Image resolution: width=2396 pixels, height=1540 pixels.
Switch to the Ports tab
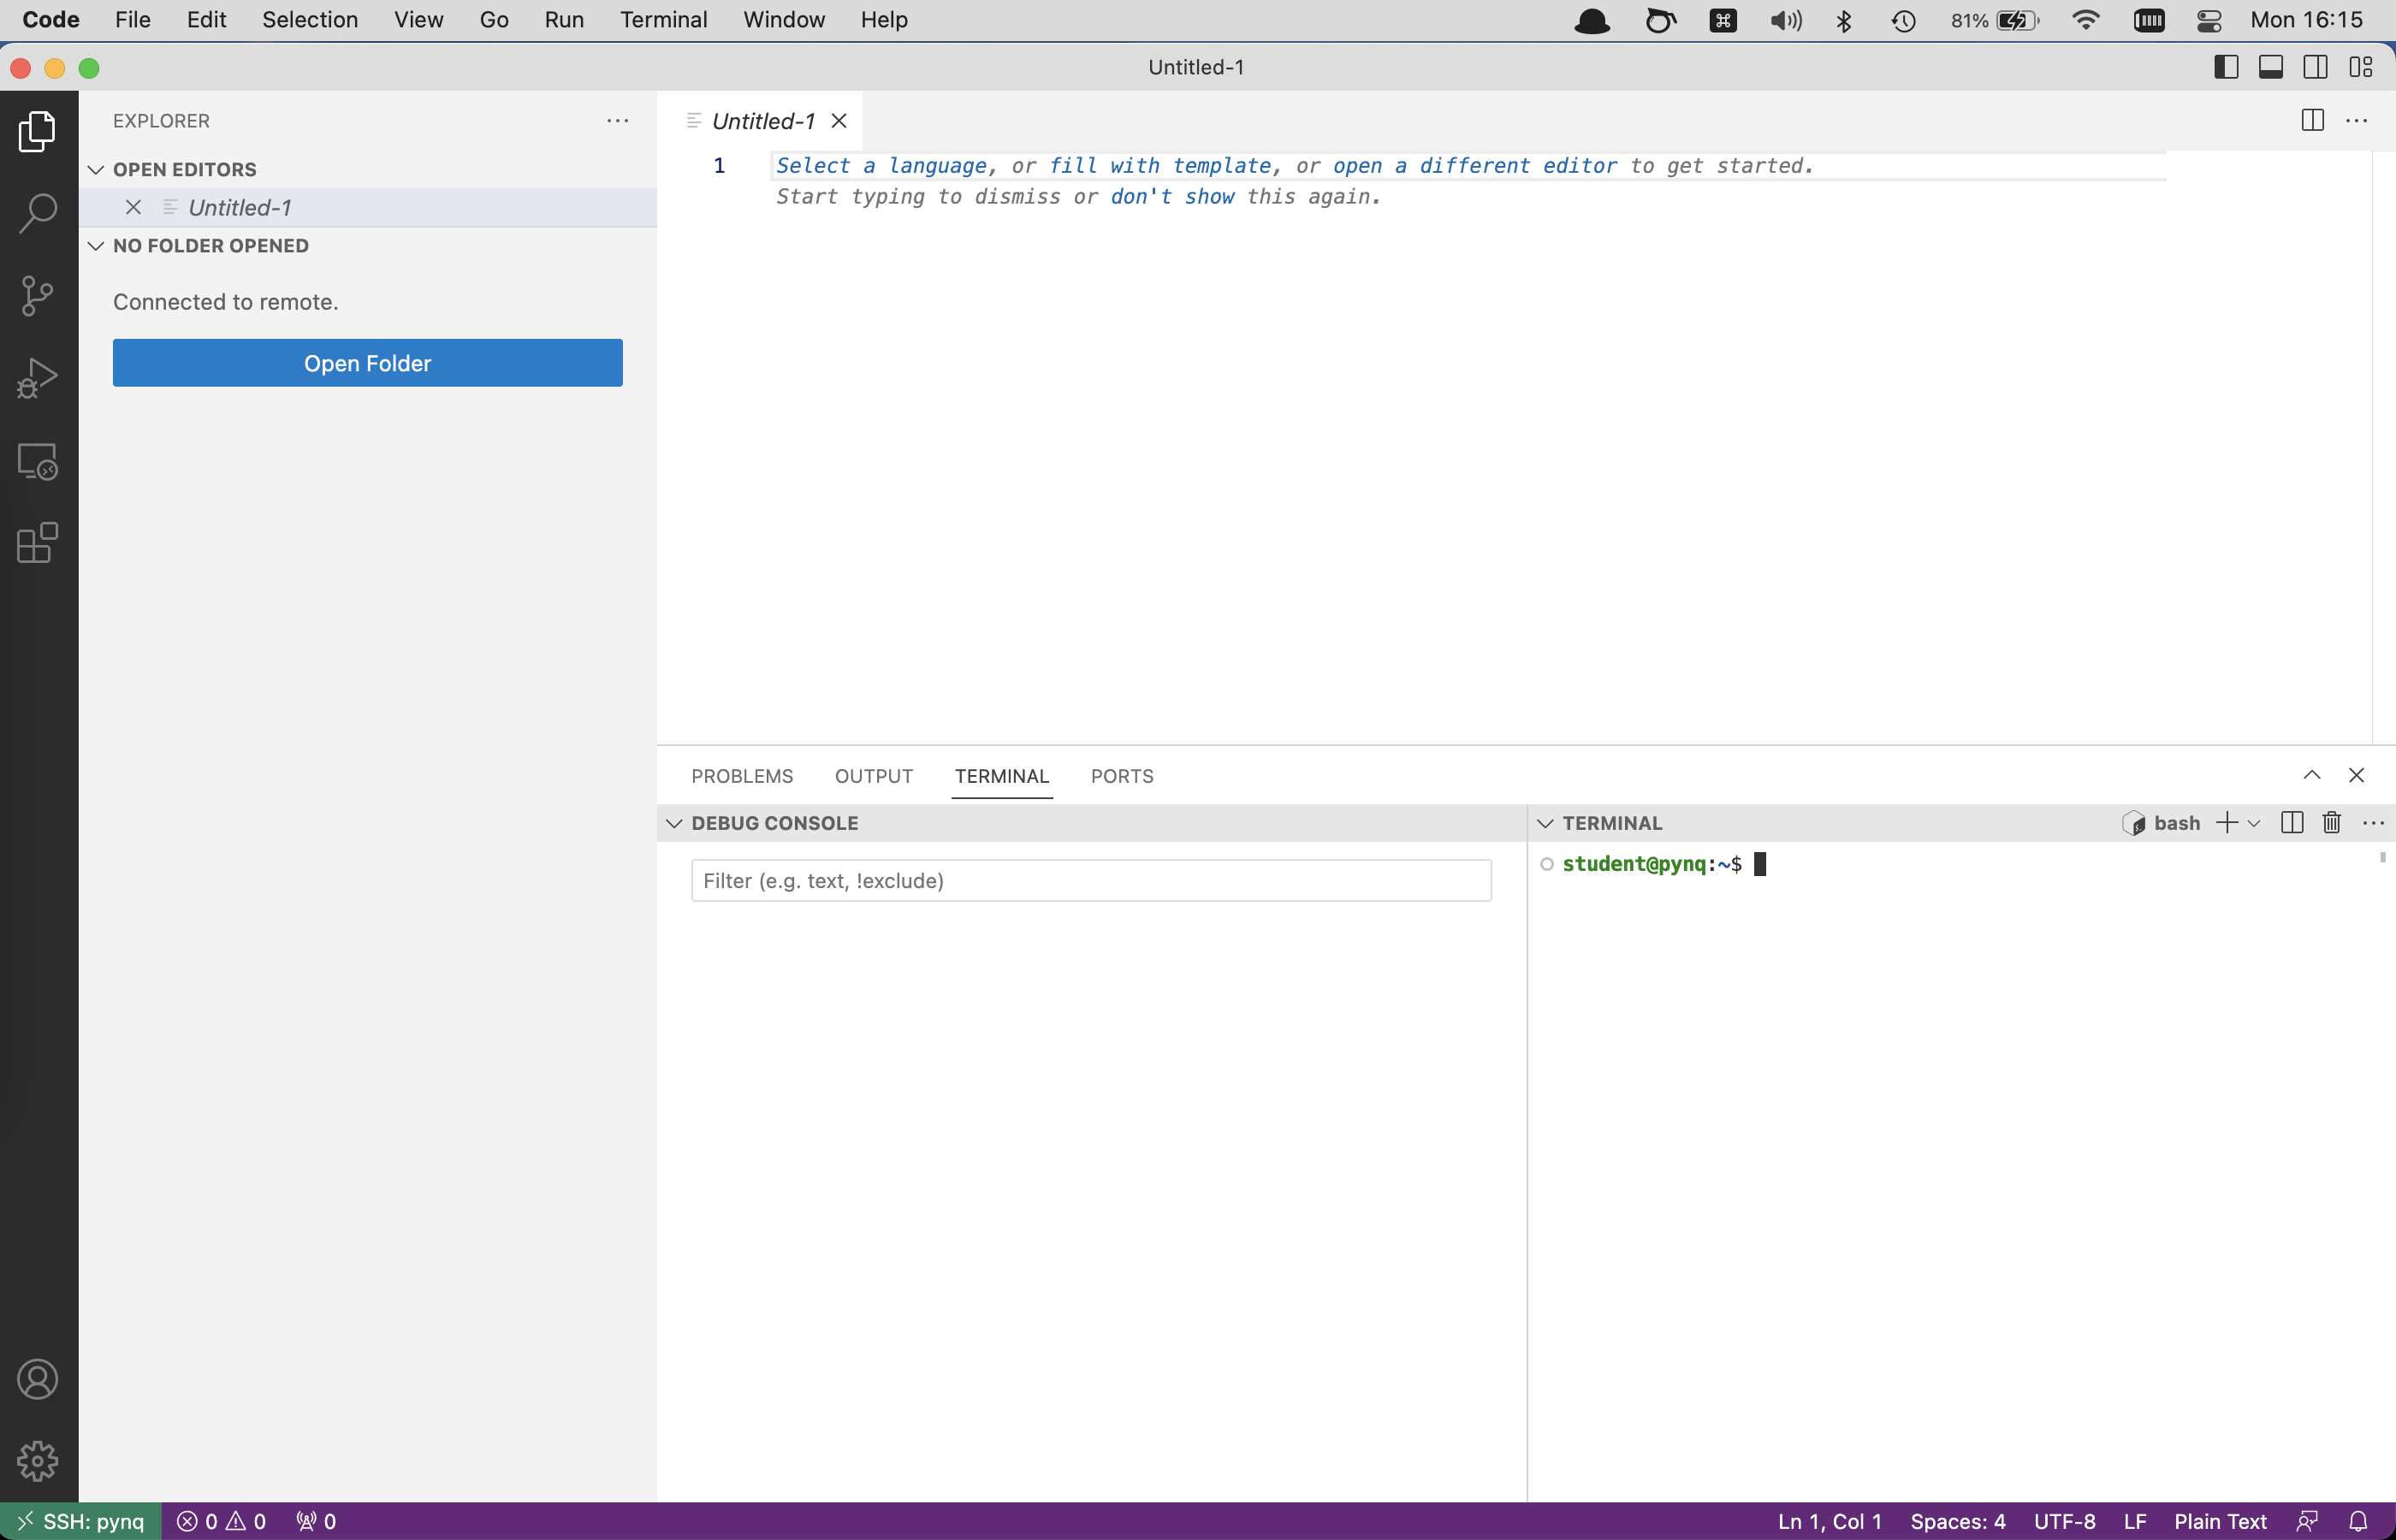pyautogui.click(x=1122, y=776)
